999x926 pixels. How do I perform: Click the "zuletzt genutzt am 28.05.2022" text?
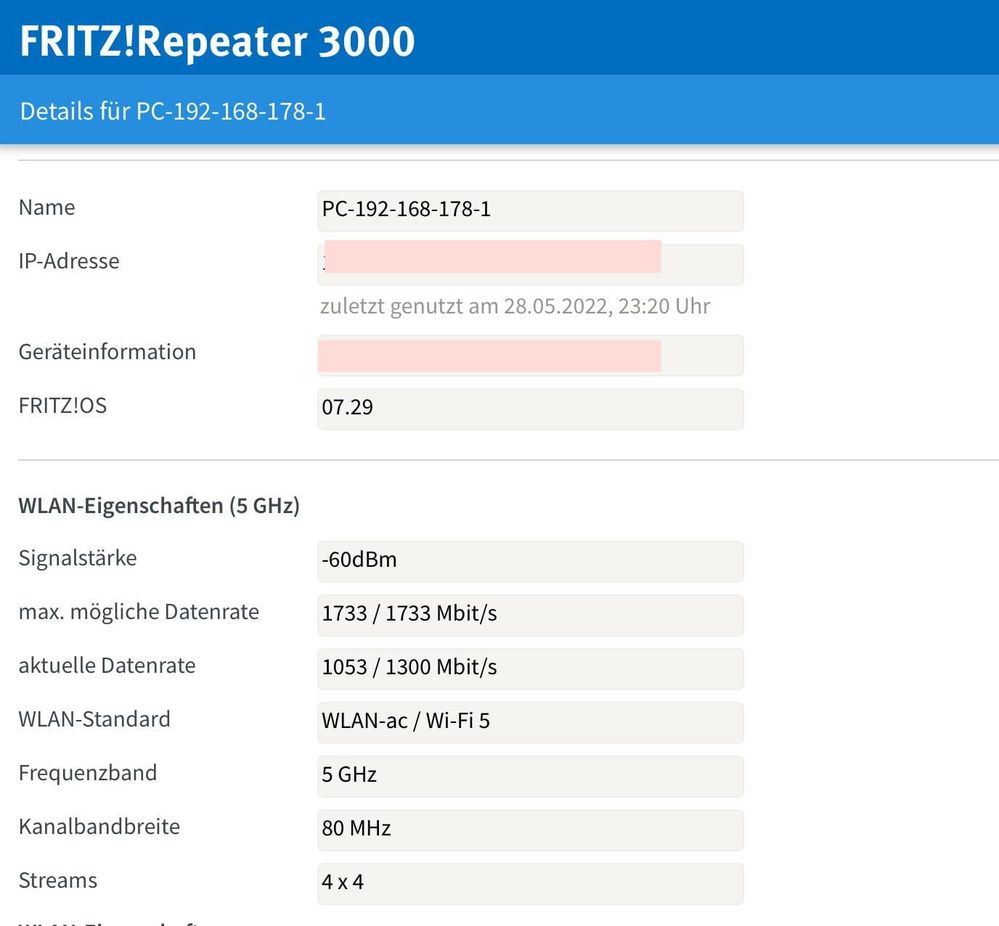(x=515, y=306)
